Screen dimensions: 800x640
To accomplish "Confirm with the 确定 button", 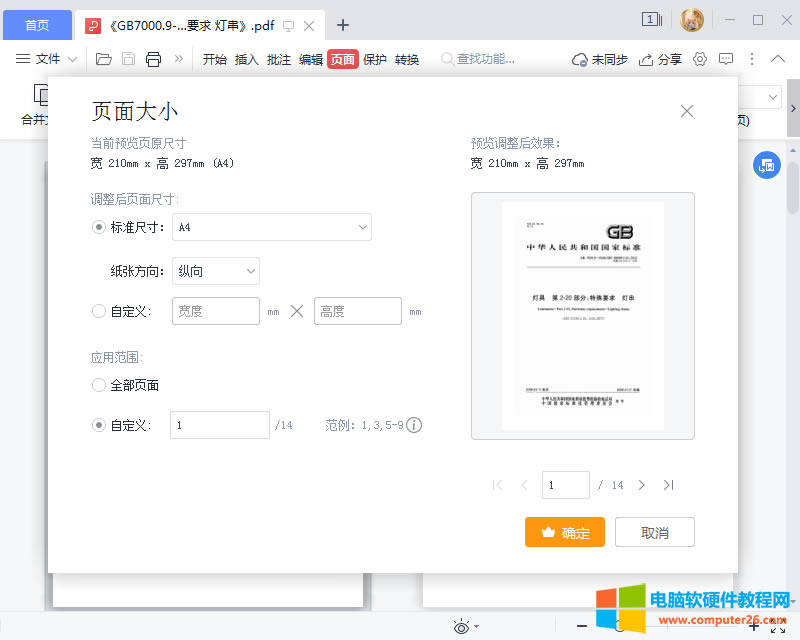I will click(564, 532).
